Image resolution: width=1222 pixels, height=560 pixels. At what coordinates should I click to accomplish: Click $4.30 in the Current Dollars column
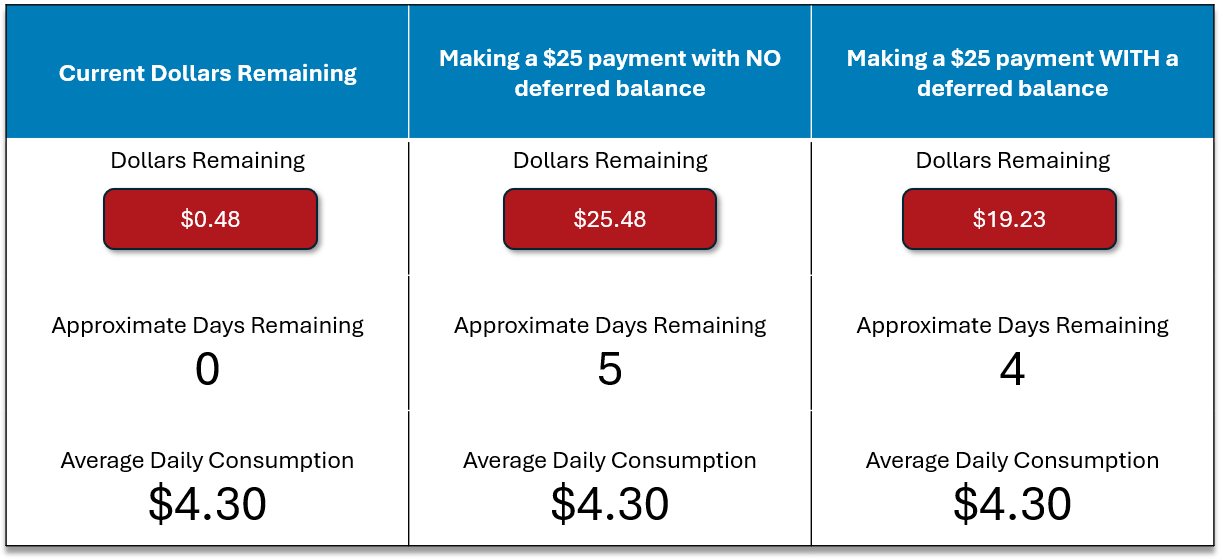pos(207,504)
